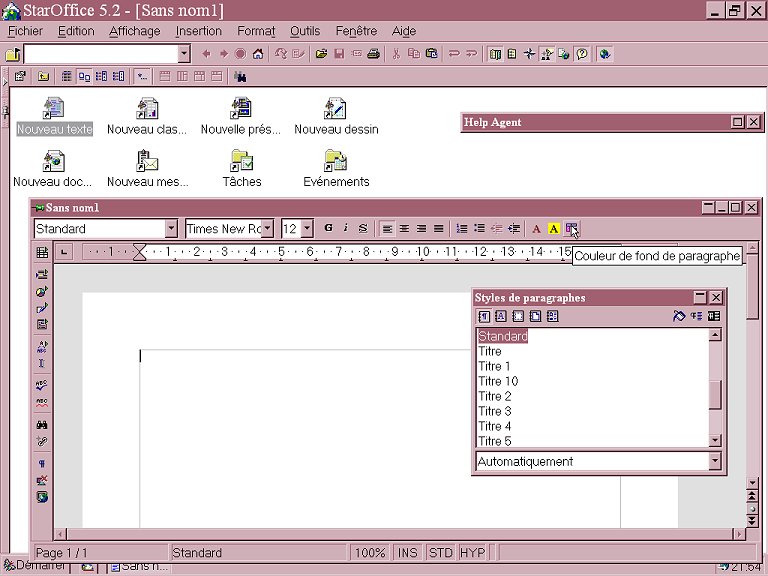The image size is (768, 576).
Task: Click the yellow highlight color A icon
Action: [x=553, y=229]
